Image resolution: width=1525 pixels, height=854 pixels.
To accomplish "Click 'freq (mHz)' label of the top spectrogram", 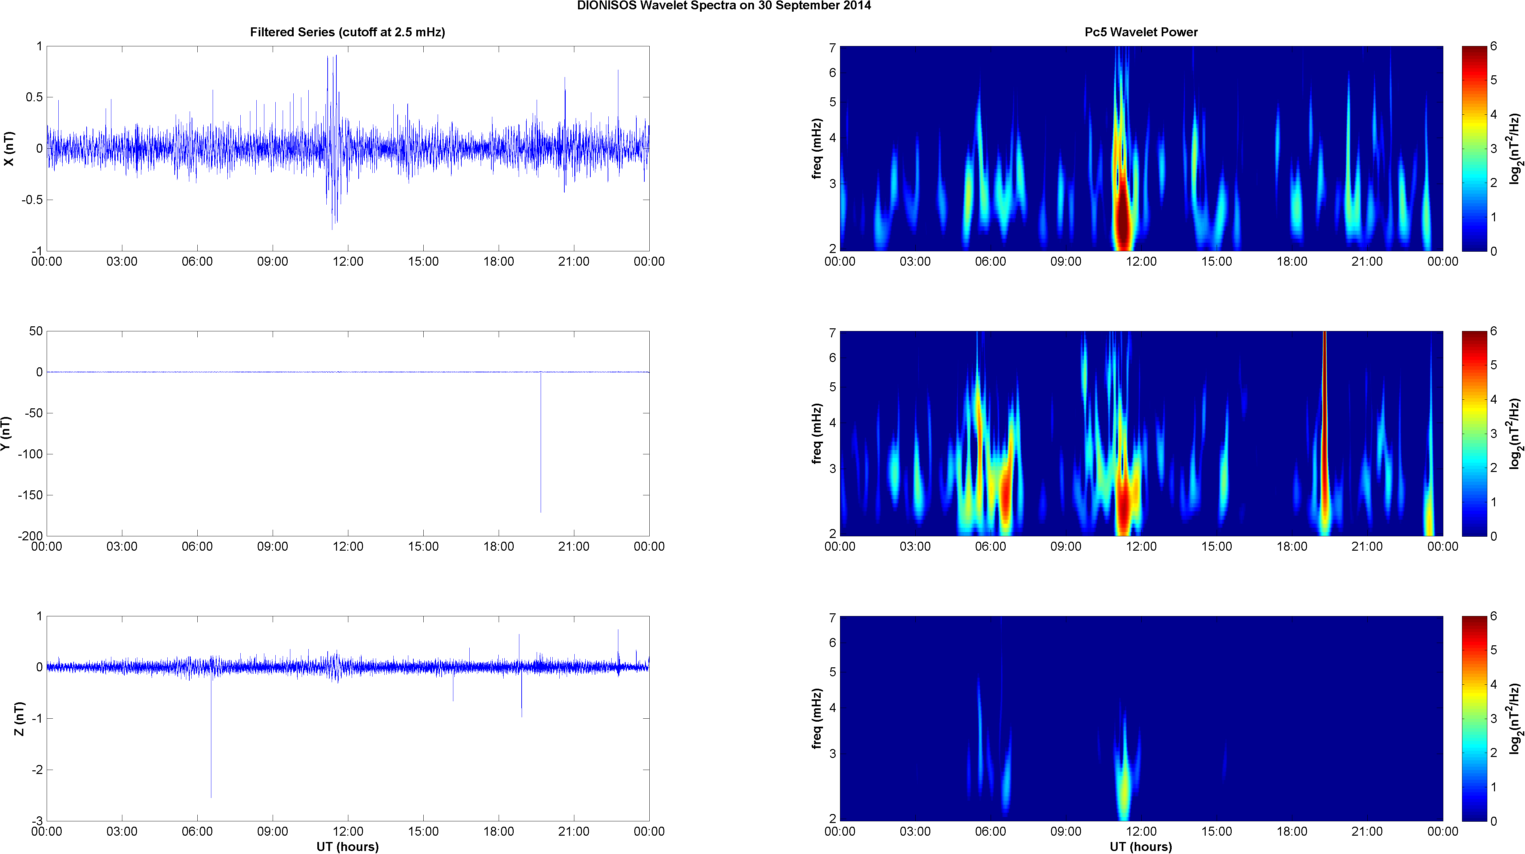I will click(x=818, y=149).
